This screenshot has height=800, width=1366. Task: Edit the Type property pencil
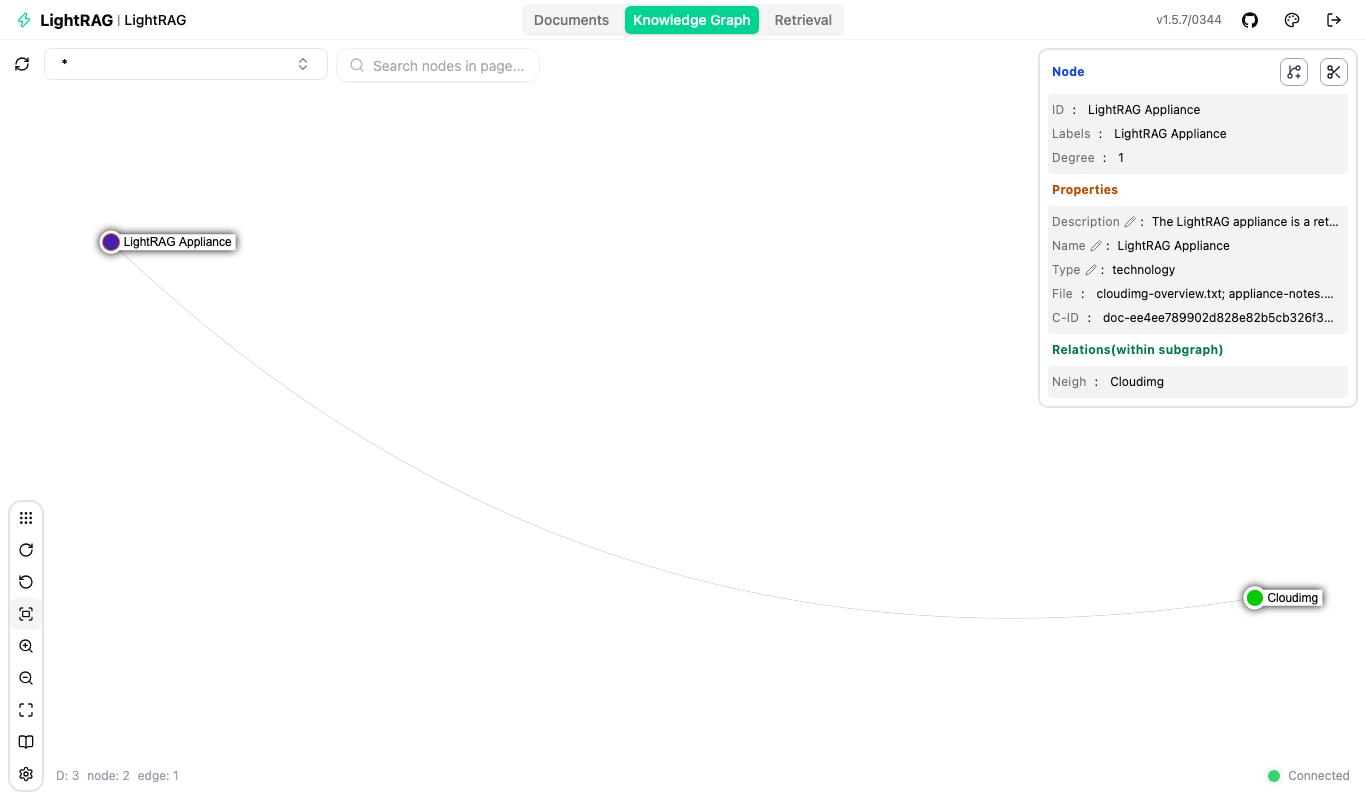coord(1091,270)
